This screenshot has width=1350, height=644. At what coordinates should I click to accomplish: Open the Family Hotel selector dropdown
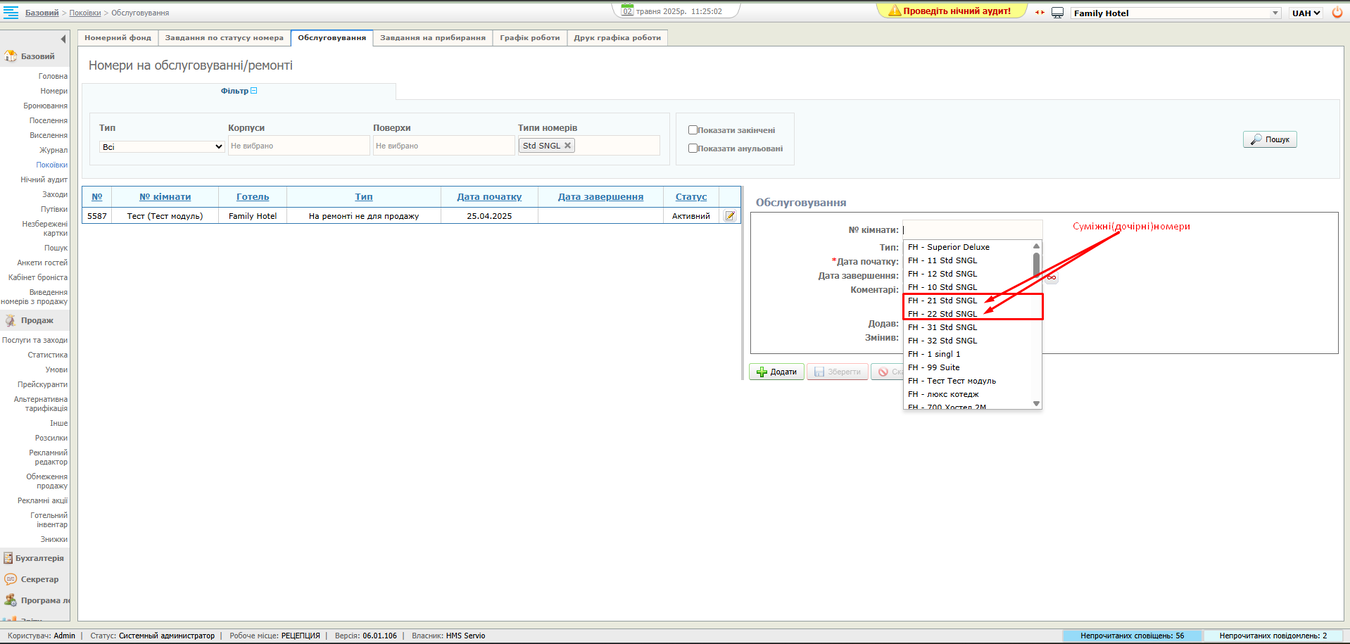pyautogui.click(x=1176, y=13)
